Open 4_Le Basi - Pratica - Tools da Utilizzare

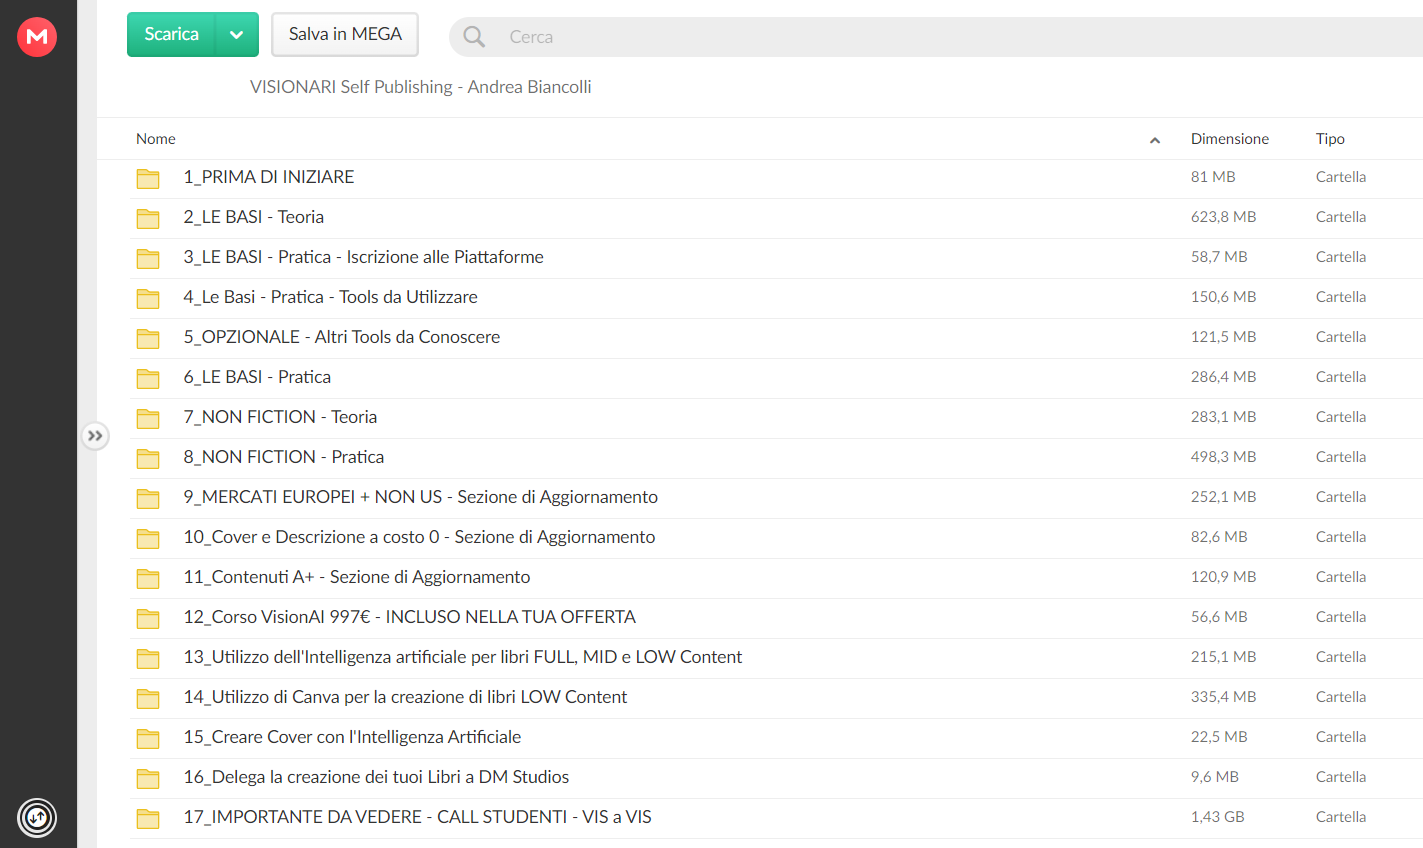pyautogui.click(x=330, y=297)
